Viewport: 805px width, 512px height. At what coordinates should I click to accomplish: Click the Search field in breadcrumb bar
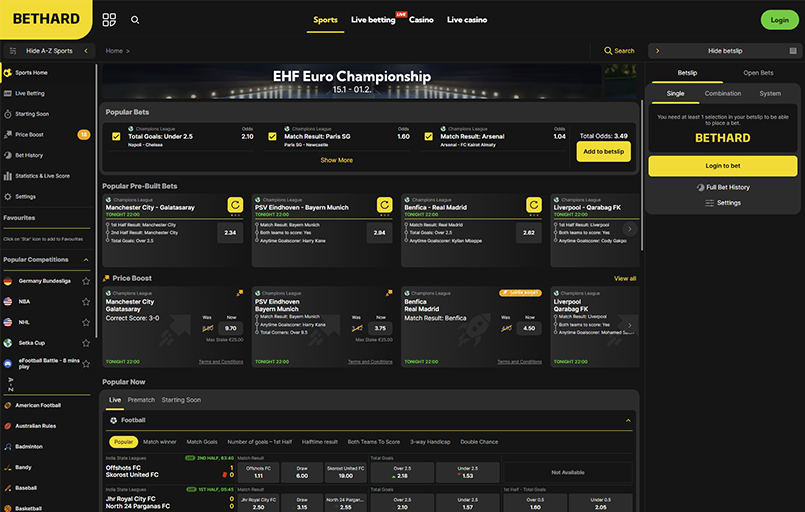click(619, 51)
